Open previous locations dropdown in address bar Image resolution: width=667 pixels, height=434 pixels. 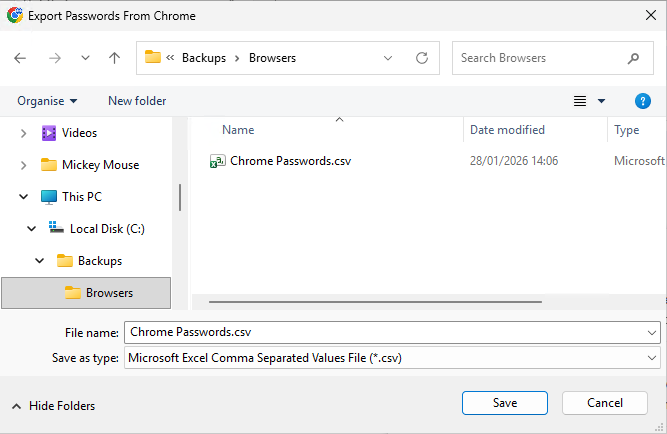pyautogui.click(x=388, y=58)
